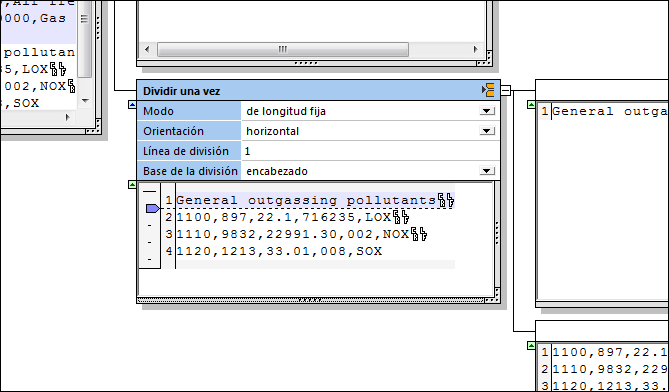Select line 1 General outgassing pollutants
The image size is (669, 392).
(315, 200)
